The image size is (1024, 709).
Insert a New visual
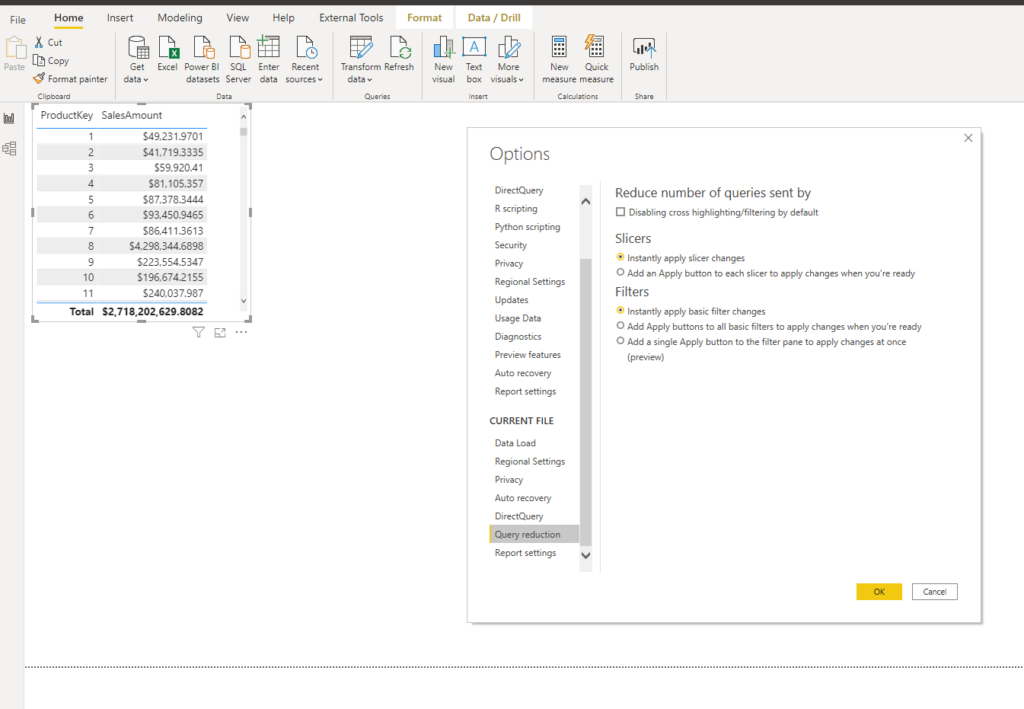(442, 56)
